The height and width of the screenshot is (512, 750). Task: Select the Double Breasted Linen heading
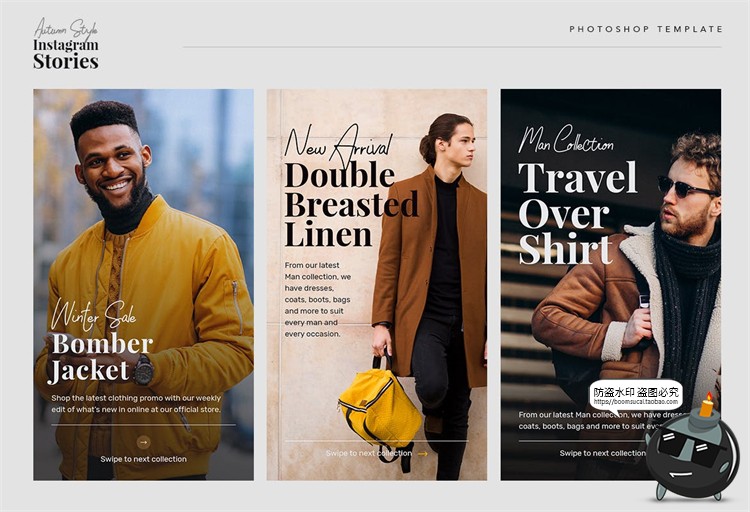351,204
